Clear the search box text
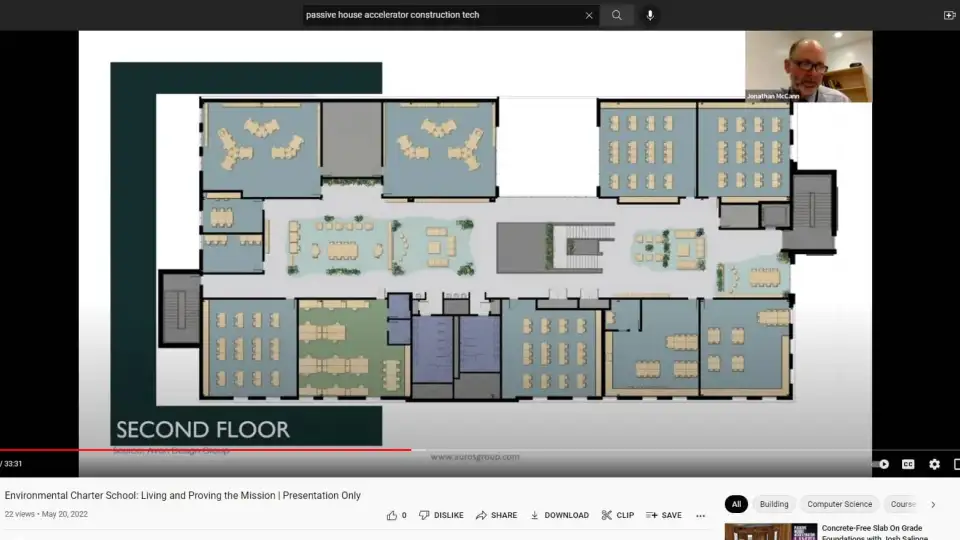 [589, 15]
